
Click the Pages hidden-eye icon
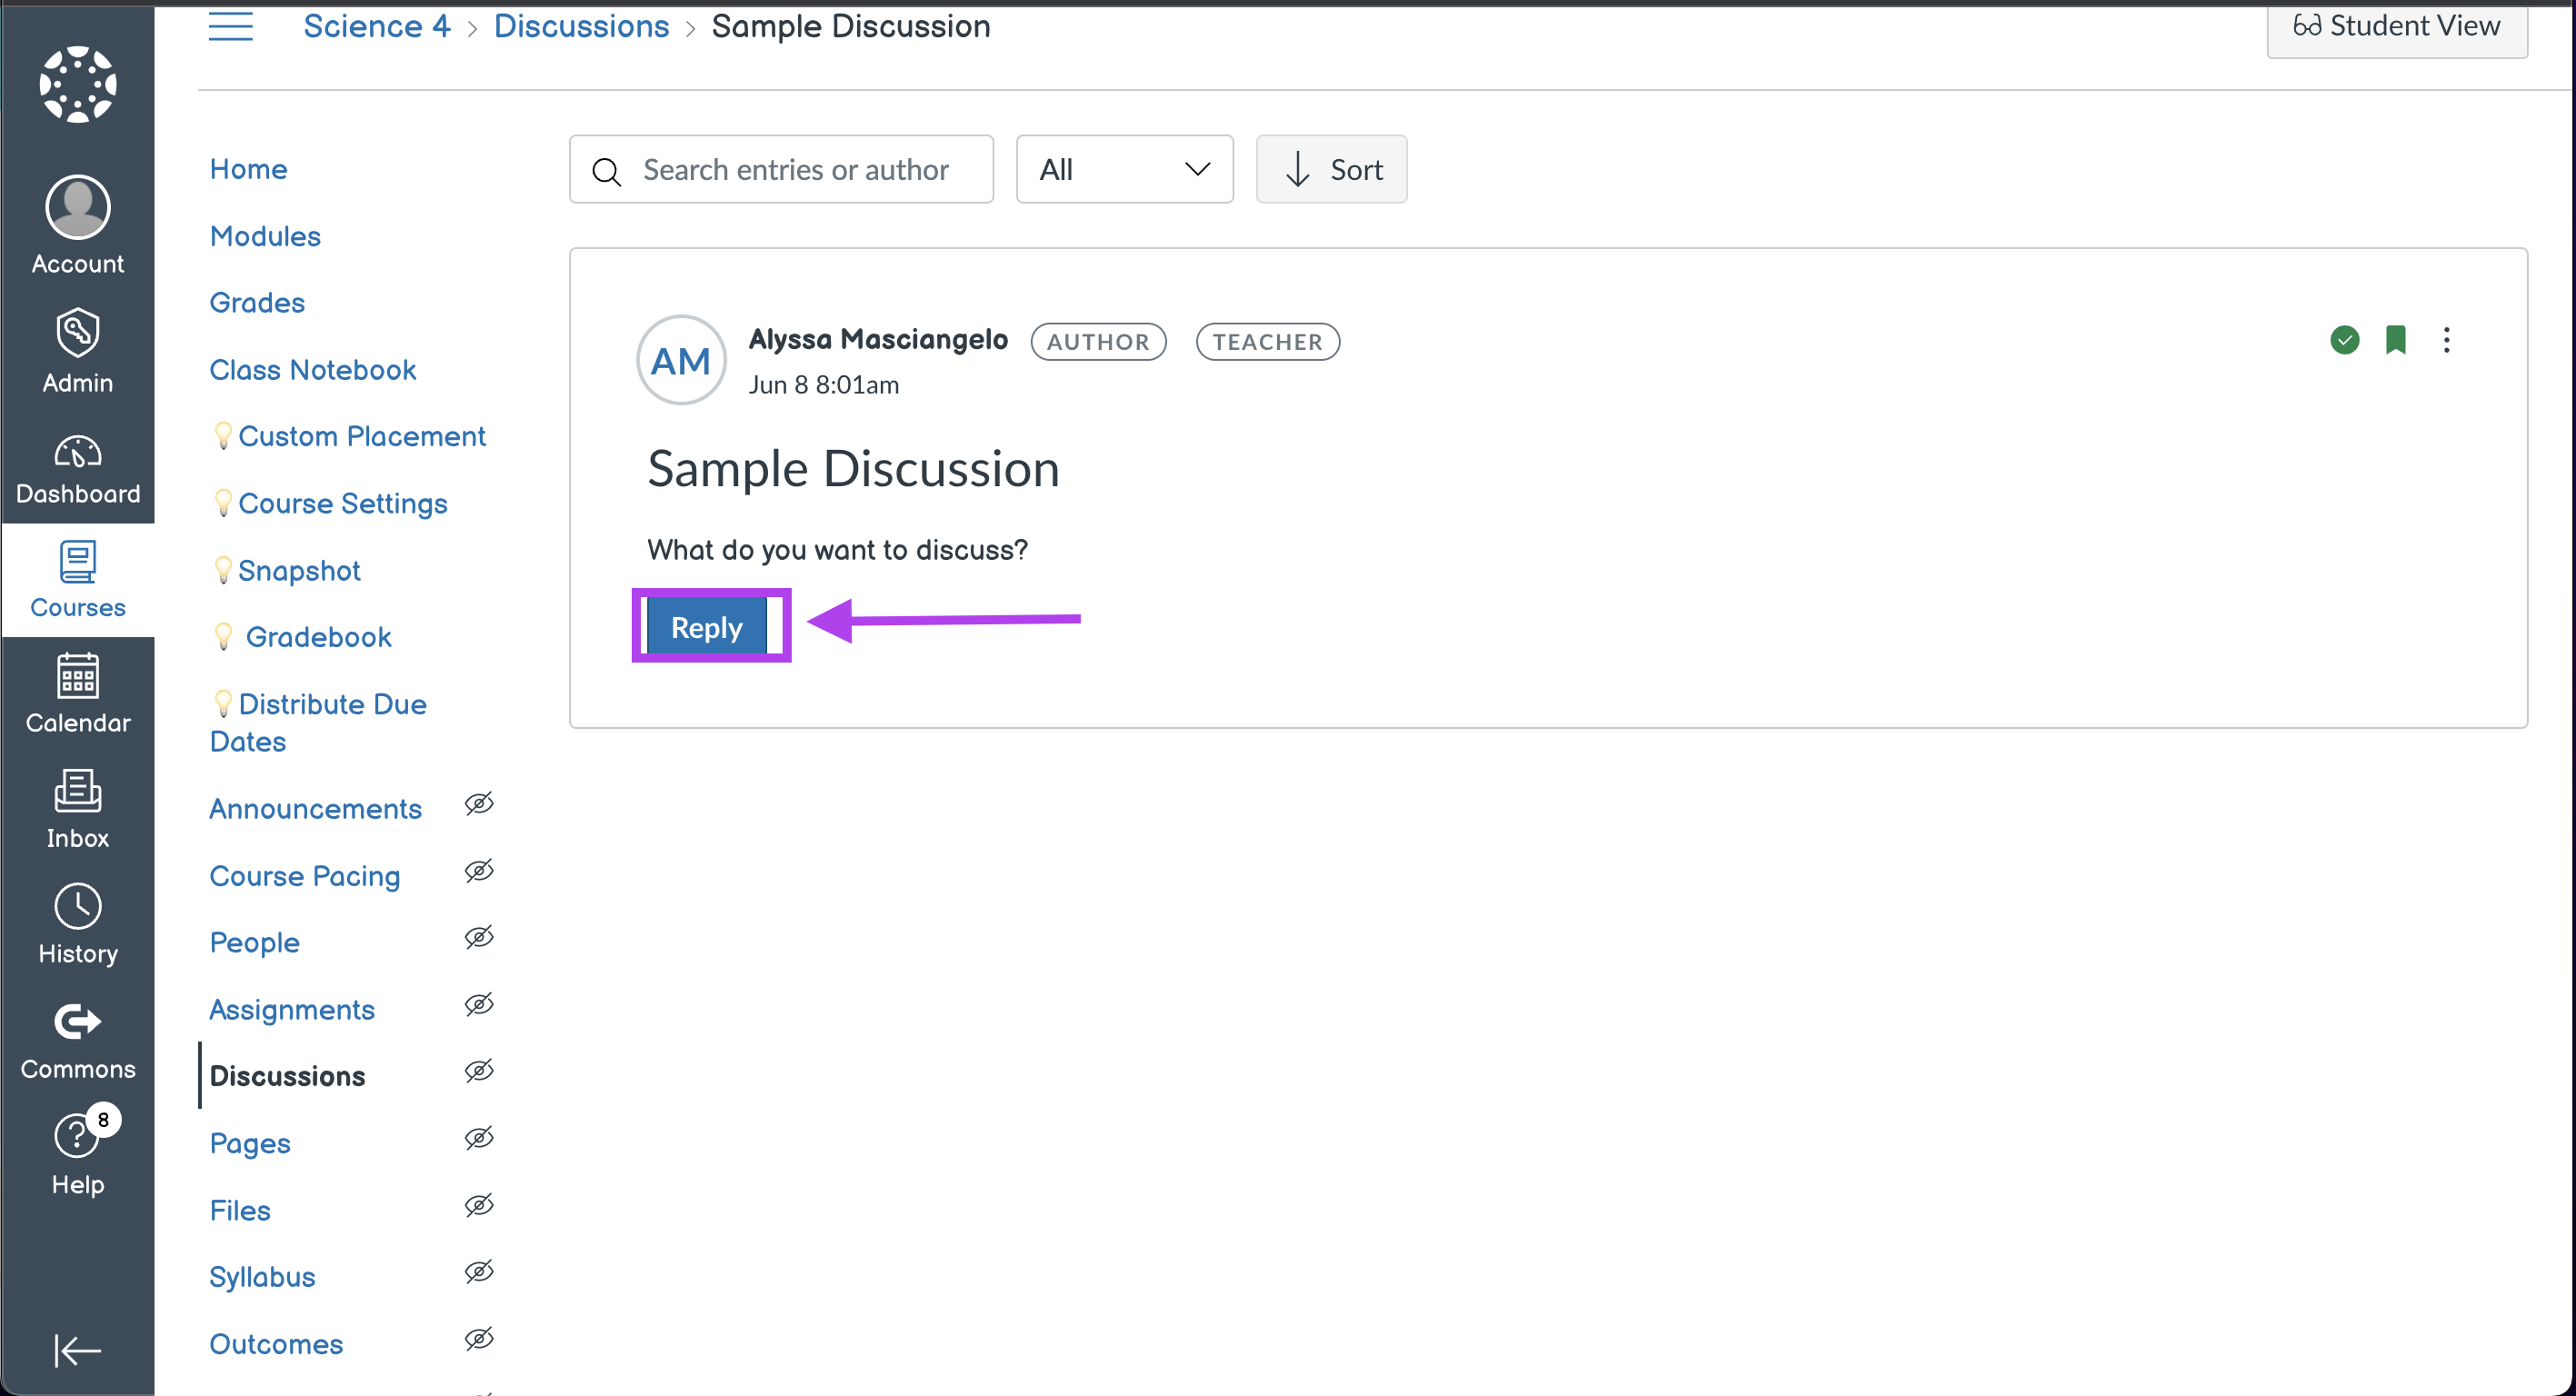click(479, 1138)
